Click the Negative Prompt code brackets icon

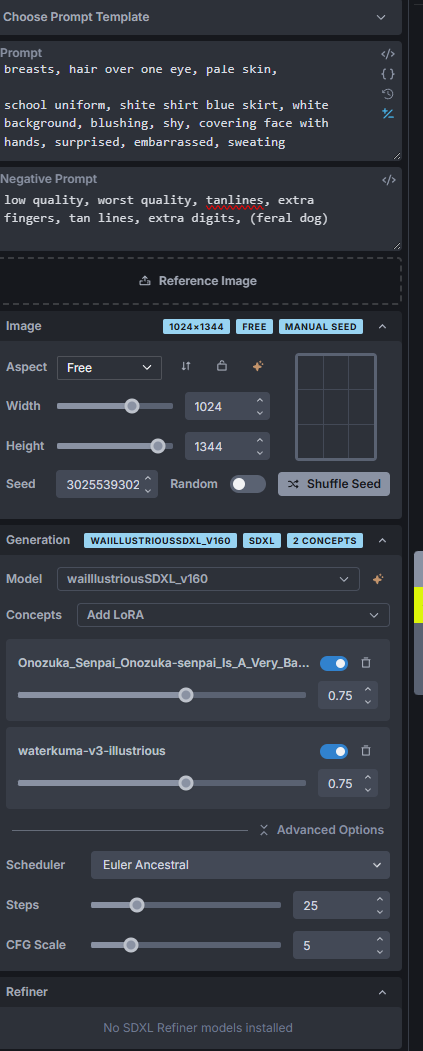tap(388, 180)
